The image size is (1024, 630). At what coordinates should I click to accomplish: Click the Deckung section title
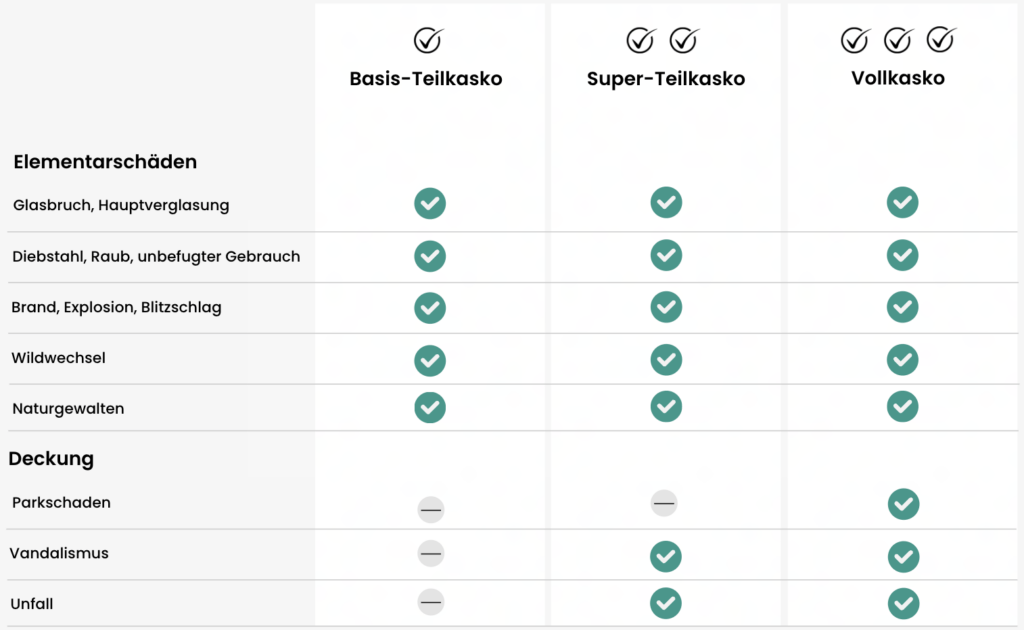(51, 458)
